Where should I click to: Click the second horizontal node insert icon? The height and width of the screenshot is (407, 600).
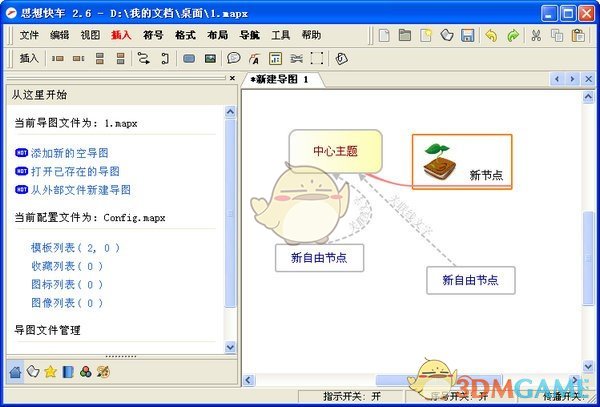click(79, 59)
